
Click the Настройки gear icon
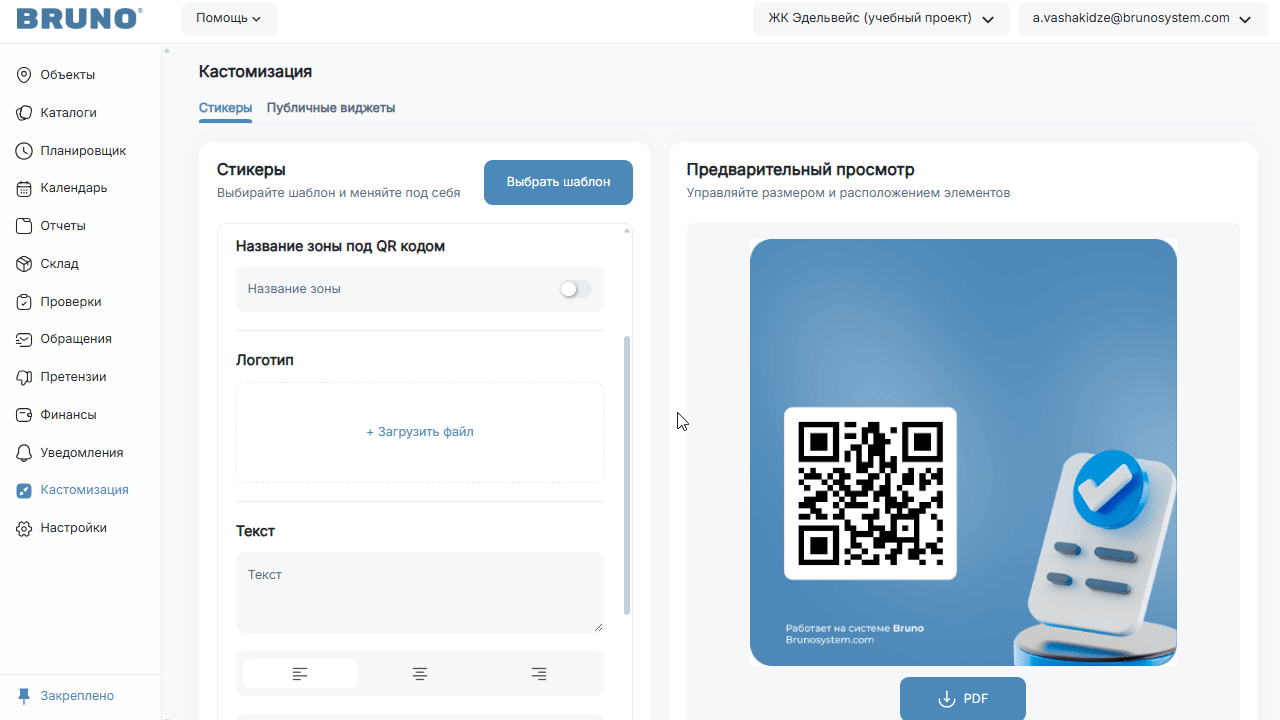point(25,528)
